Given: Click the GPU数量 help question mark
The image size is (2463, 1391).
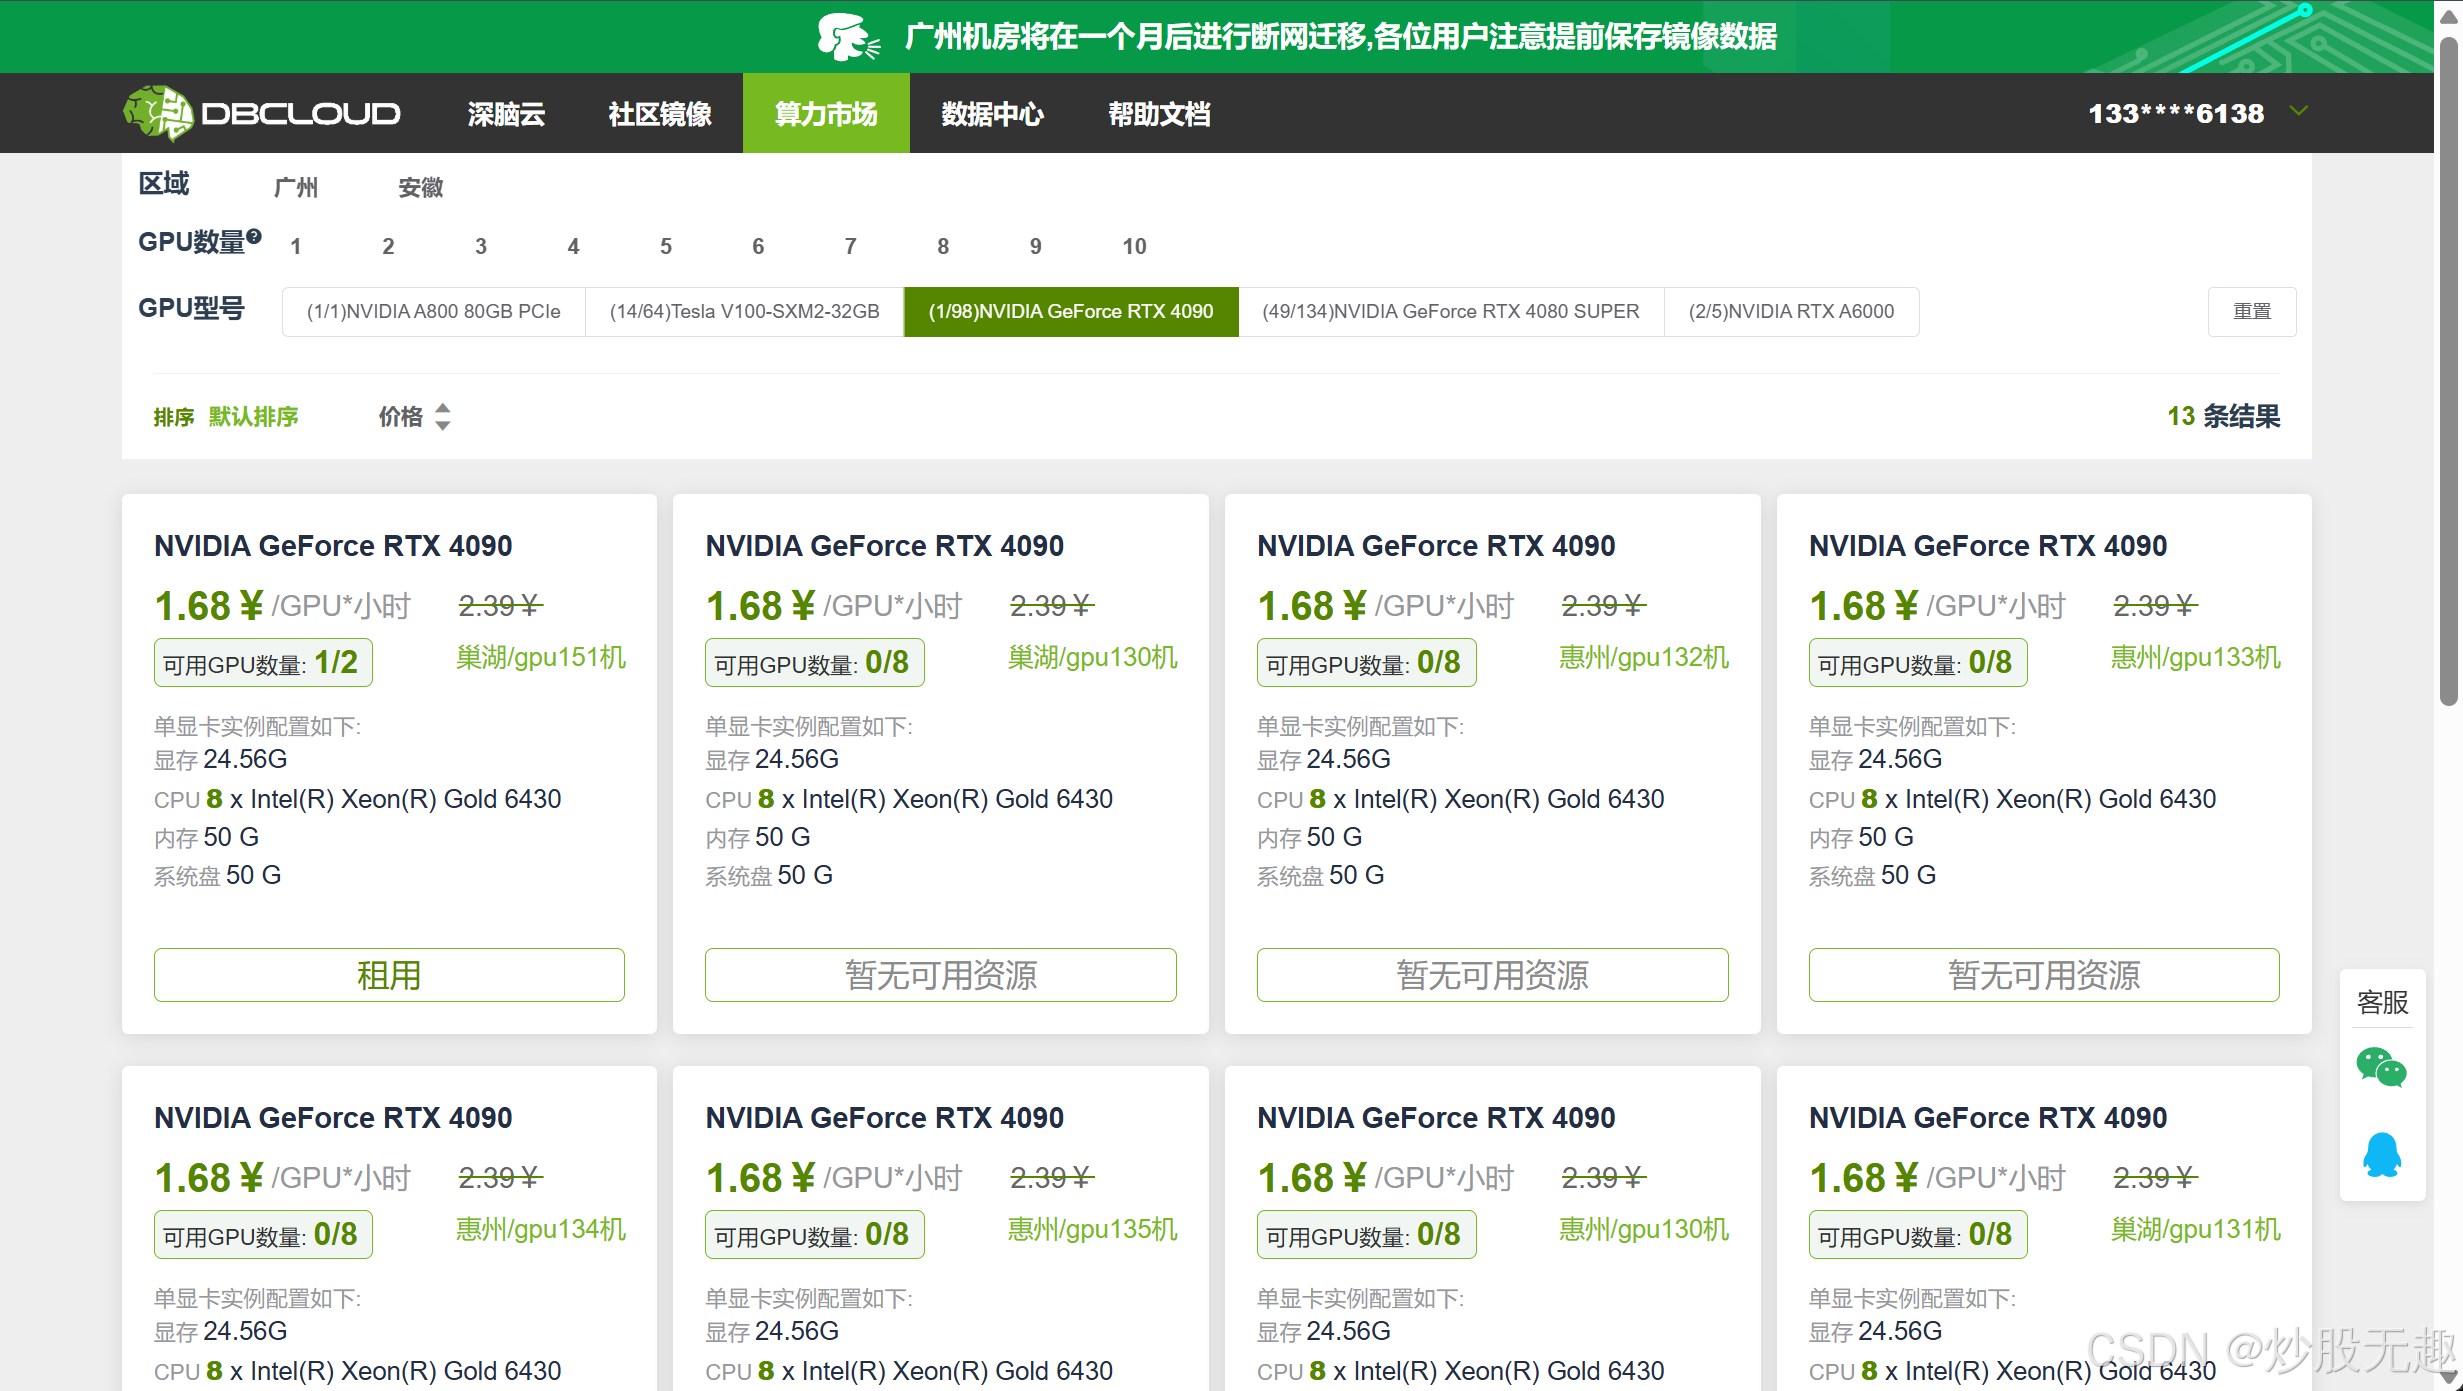Looking at the screenshot, I should click(x=254, y=237).
